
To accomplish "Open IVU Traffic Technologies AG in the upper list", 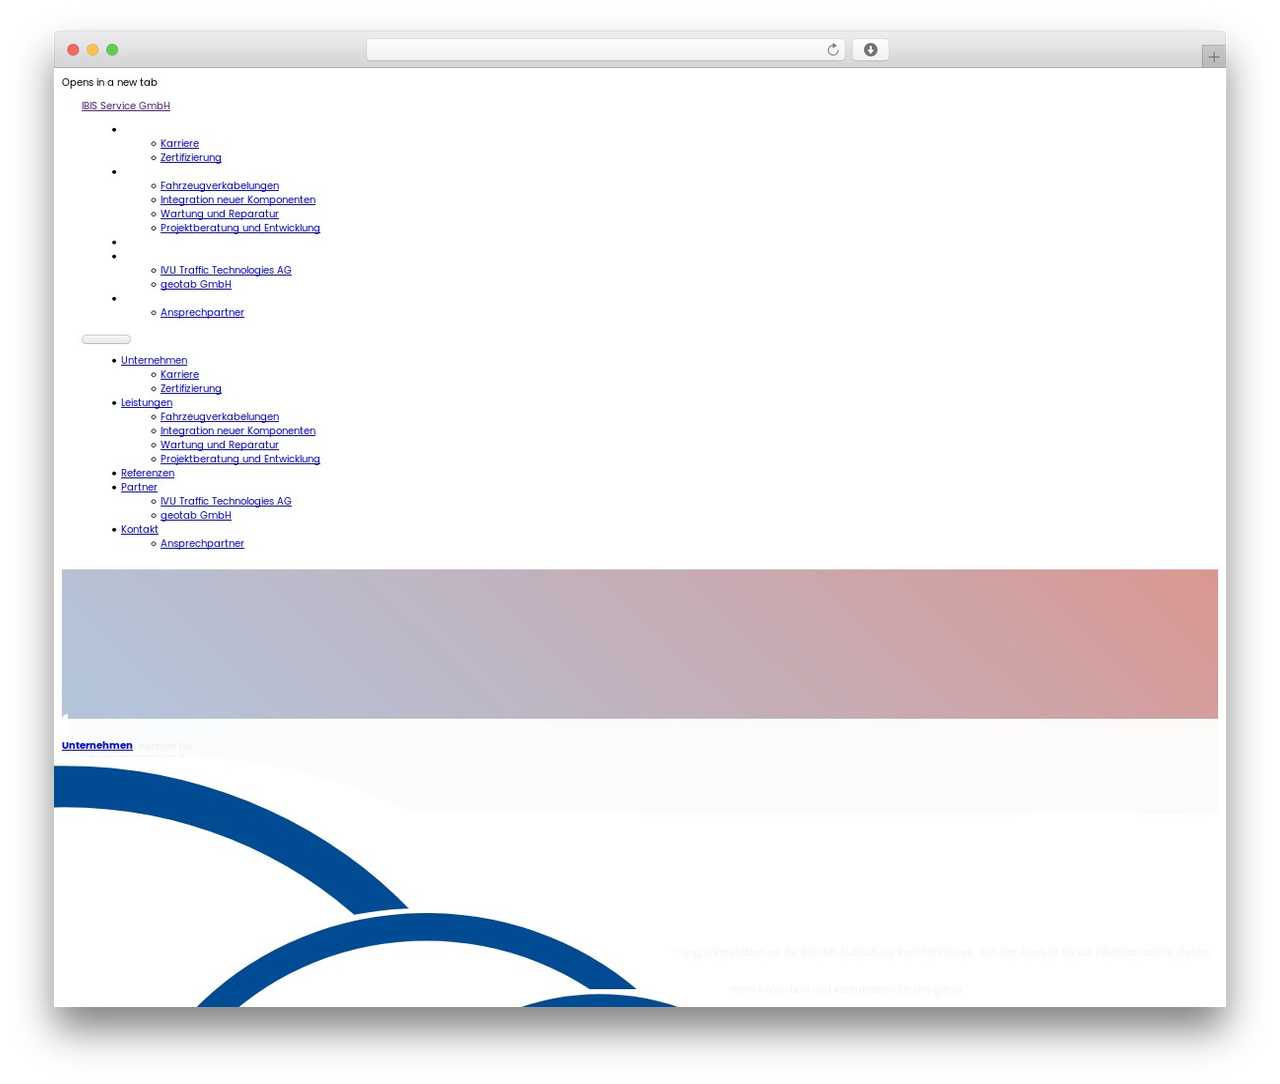I will point(226,270).
